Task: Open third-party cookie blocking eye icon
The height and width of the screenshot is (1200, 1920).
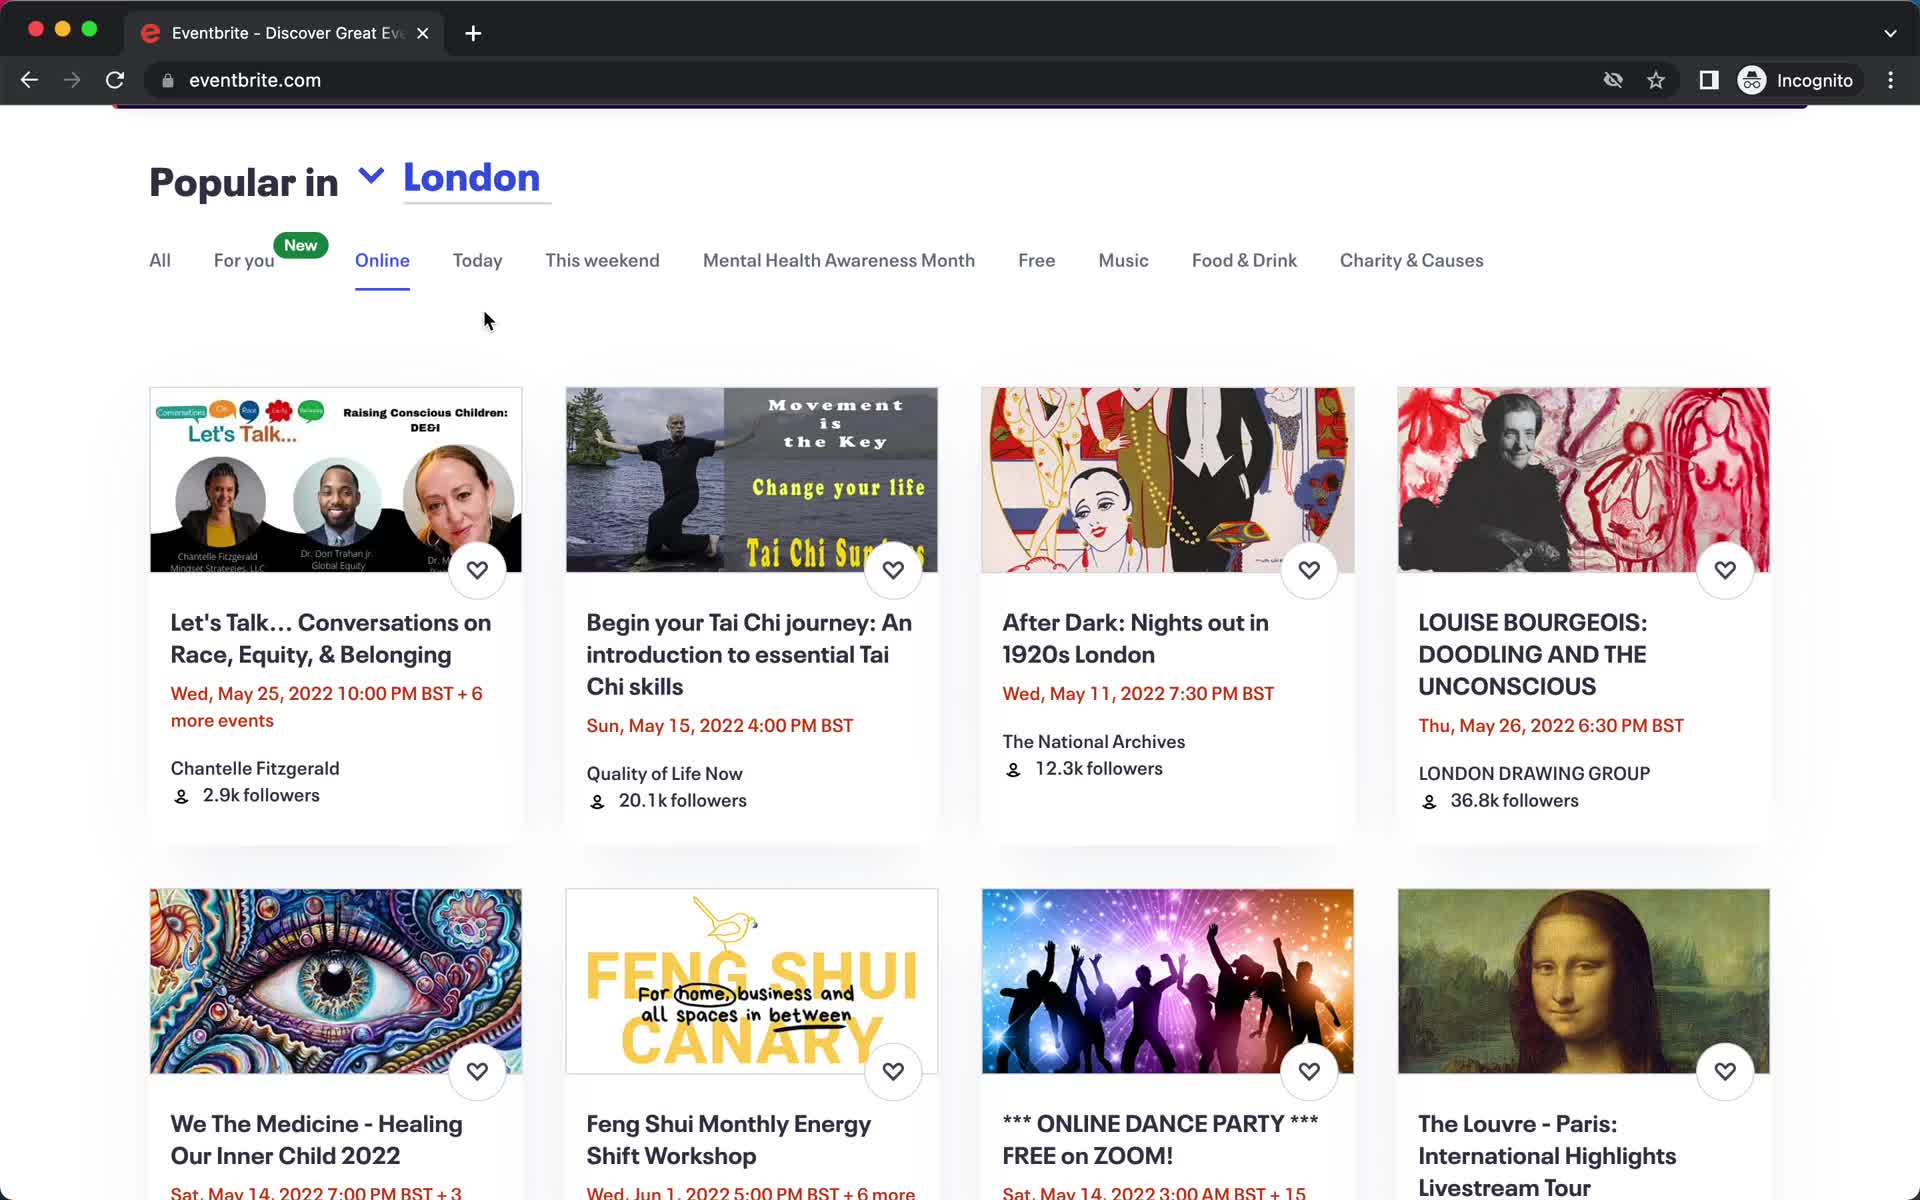Action: [x=1613, y=80]
